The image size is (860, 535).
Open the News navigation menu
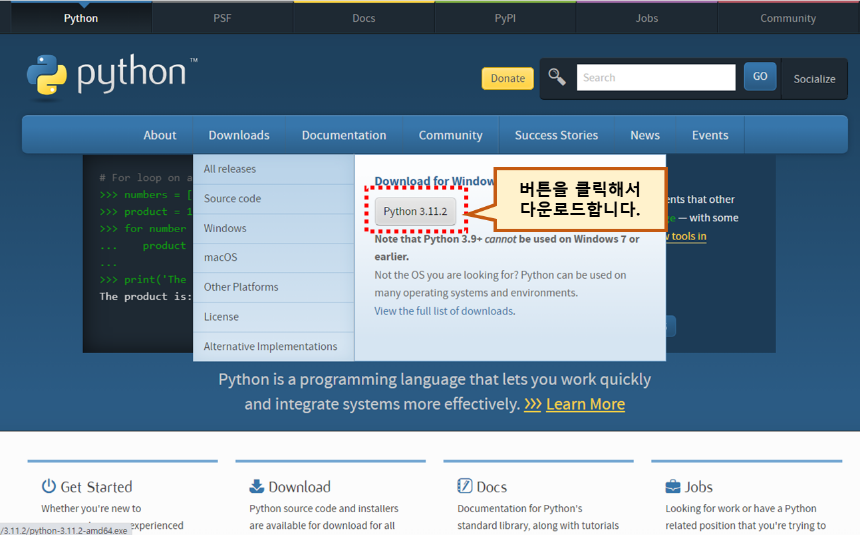pyautogui.click(x=645, y=135)
